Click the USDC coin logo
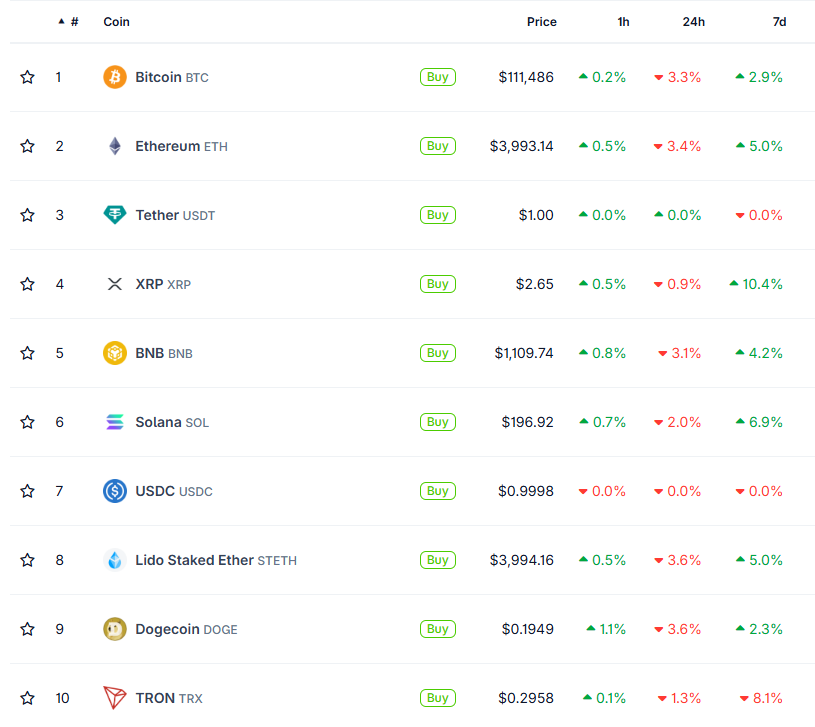 [115, 491]
